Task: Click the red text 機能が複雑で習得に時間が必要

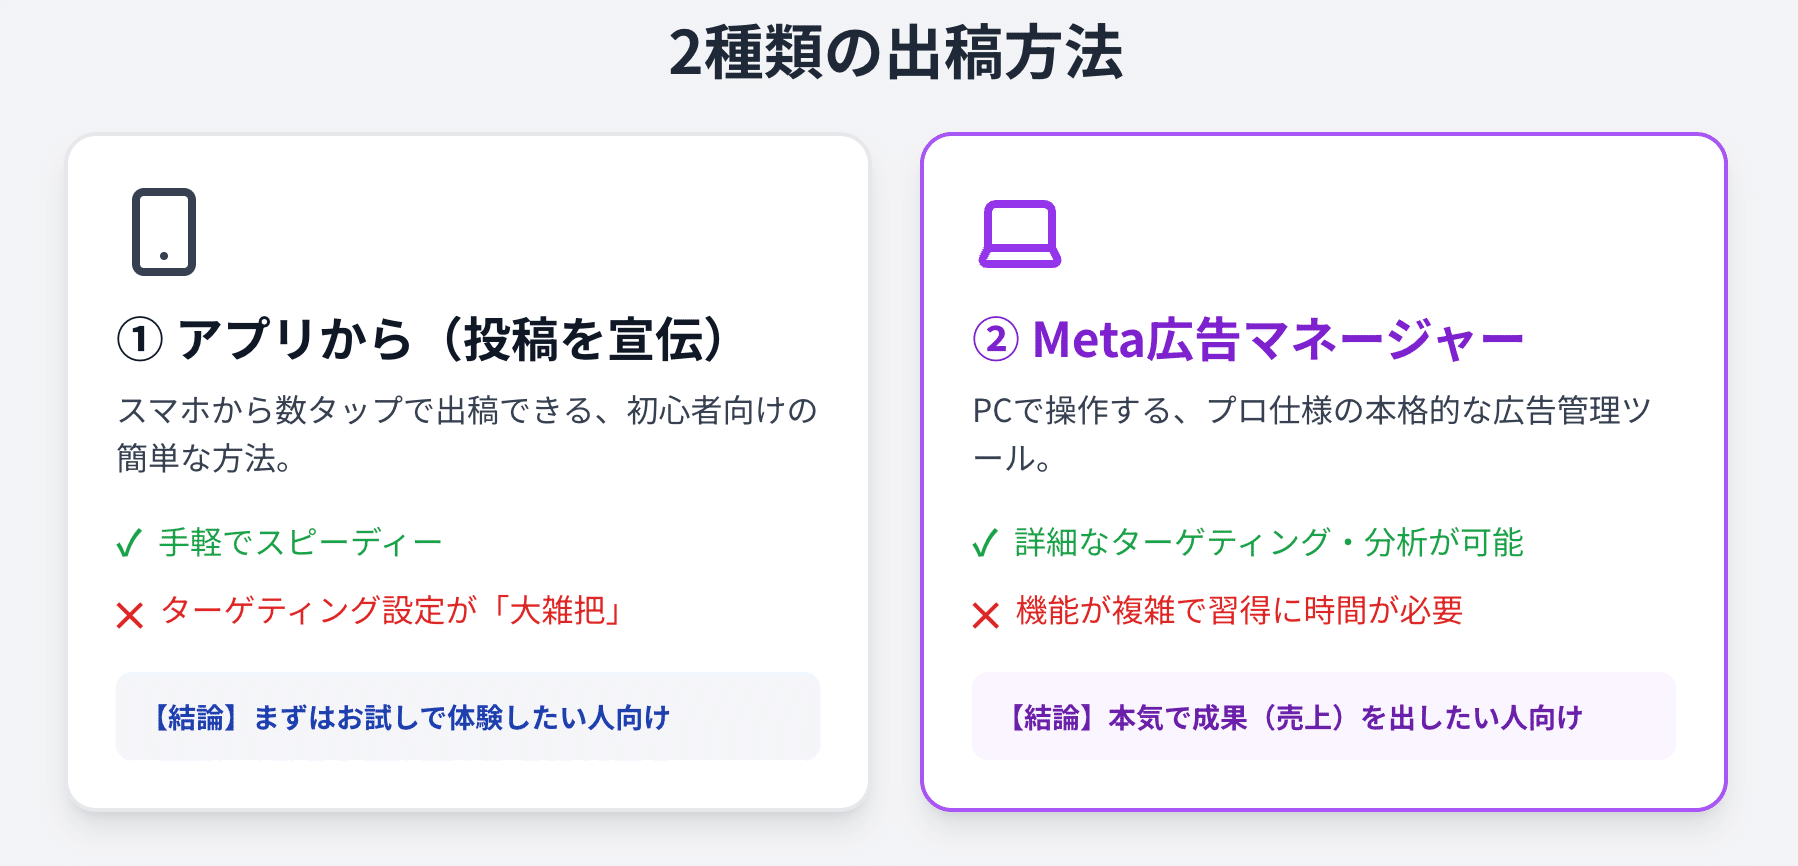Action: (1239, 610)
